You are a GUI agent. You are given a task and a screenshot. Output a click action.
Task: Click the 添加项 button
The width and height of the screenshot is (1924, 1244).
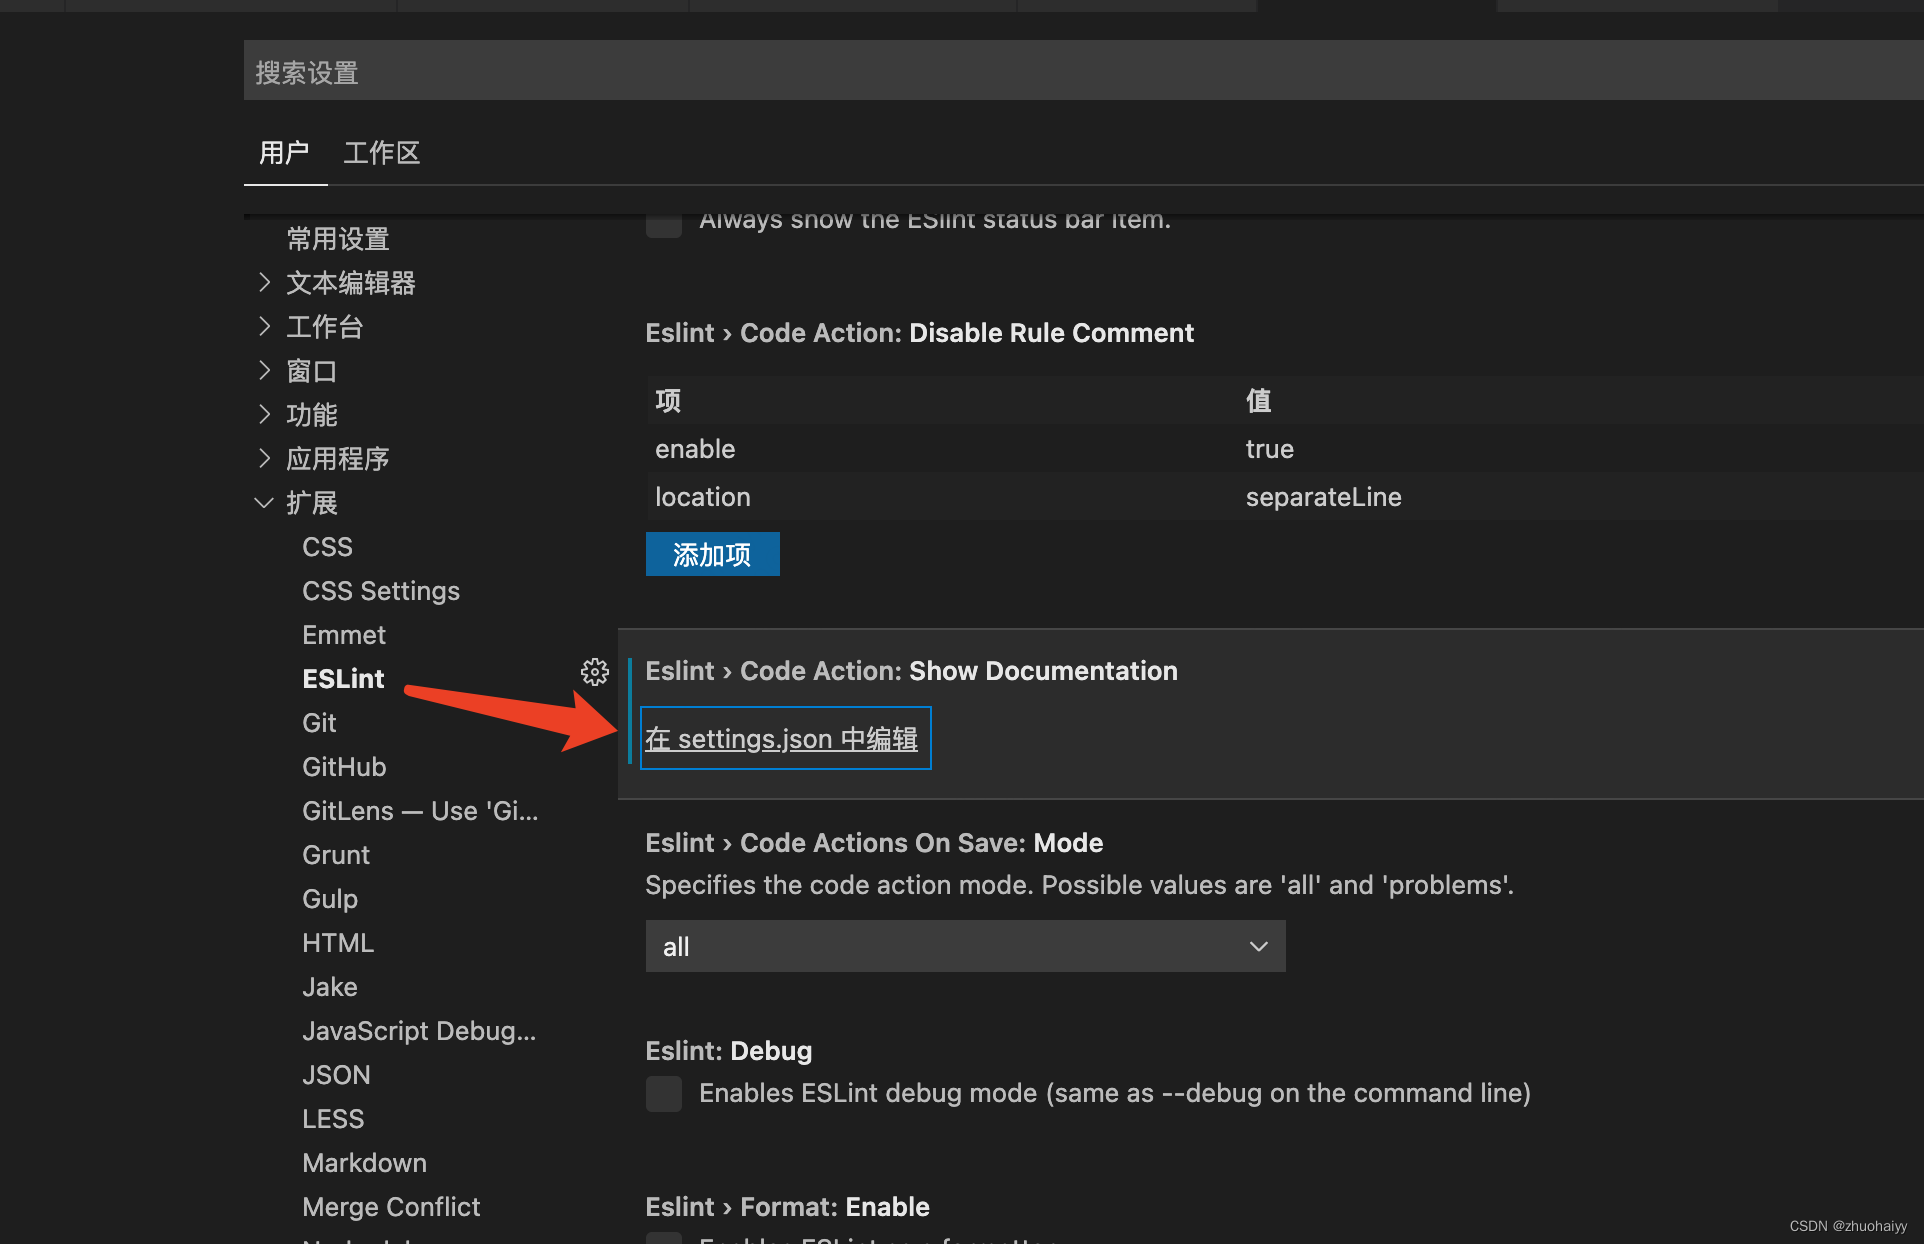[712, 555]
